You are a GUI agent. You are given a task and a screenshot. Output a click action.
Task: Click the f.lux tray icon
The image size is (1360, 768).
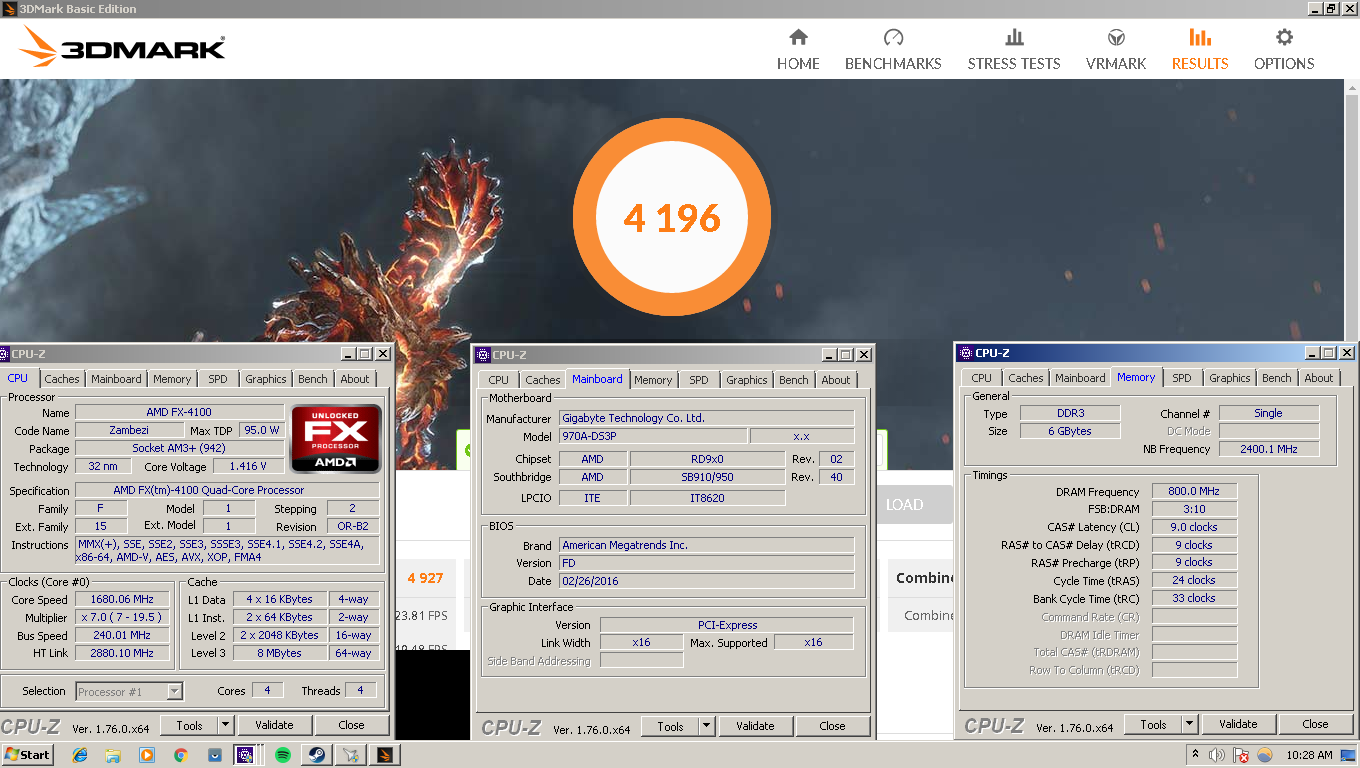click(x=1264, y=755)
